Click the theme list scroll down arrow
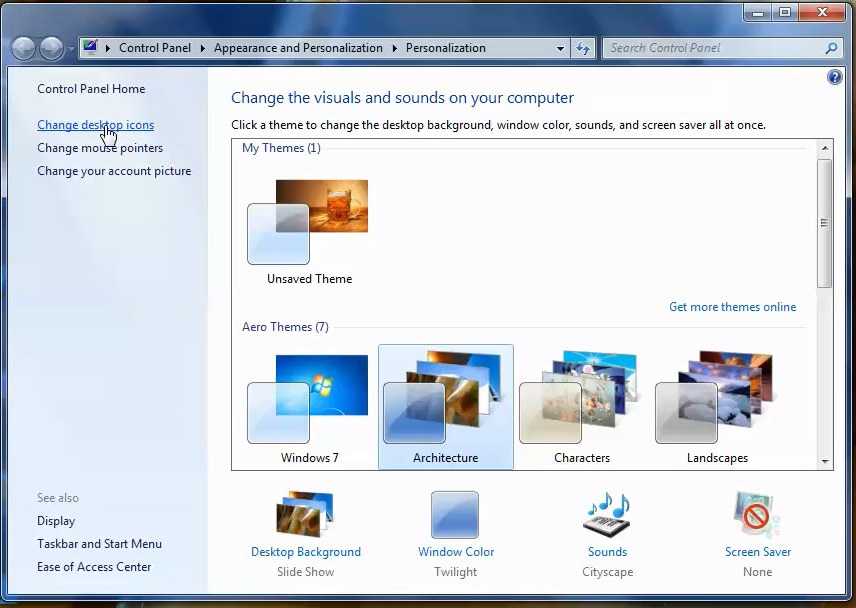The image size is (856, 608). (x=824, y=462)
